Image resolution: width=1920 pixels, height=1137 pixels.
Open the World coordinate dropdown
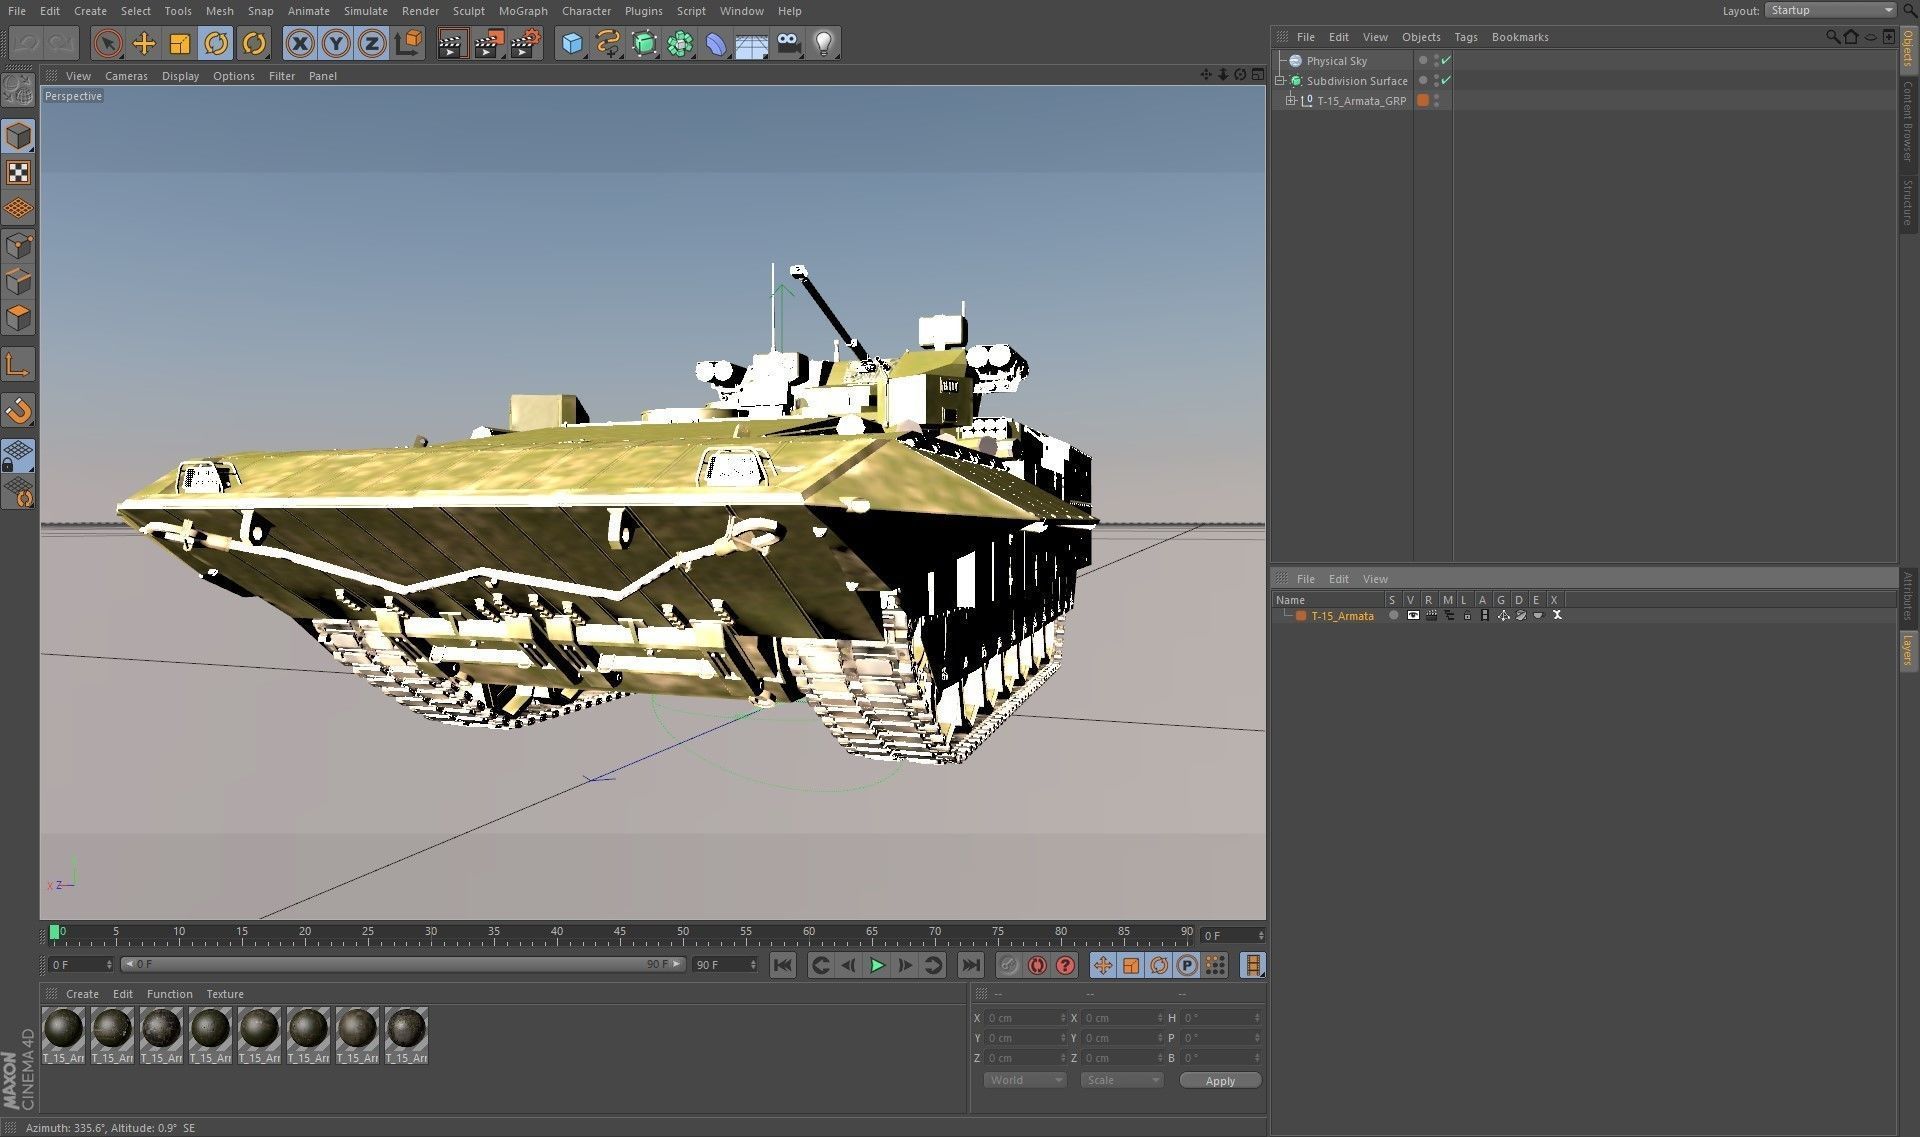pos(1025,1080)
